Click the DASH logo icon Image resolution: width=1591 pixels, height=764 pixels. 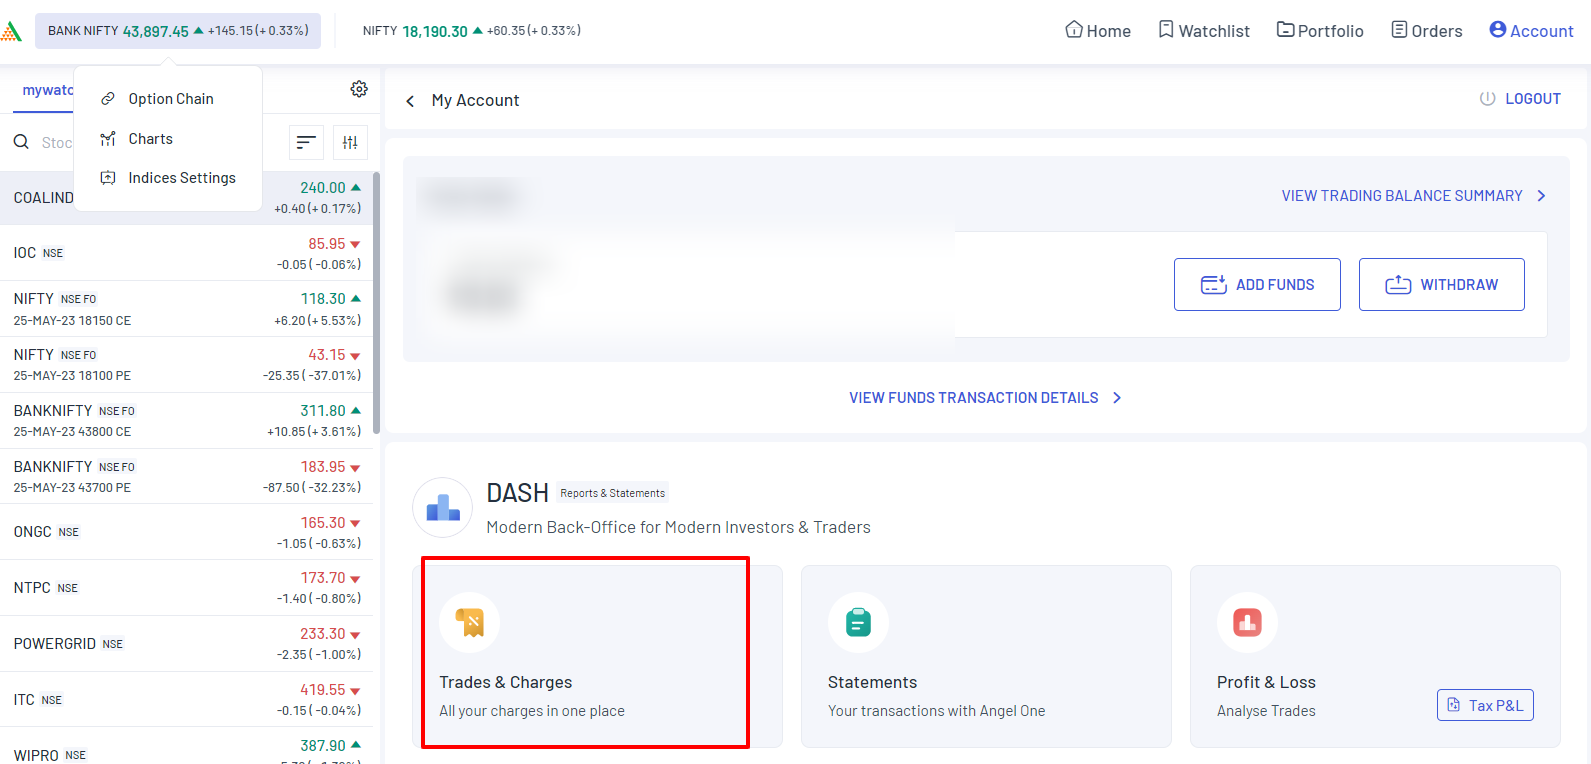[x=442, y=507]
